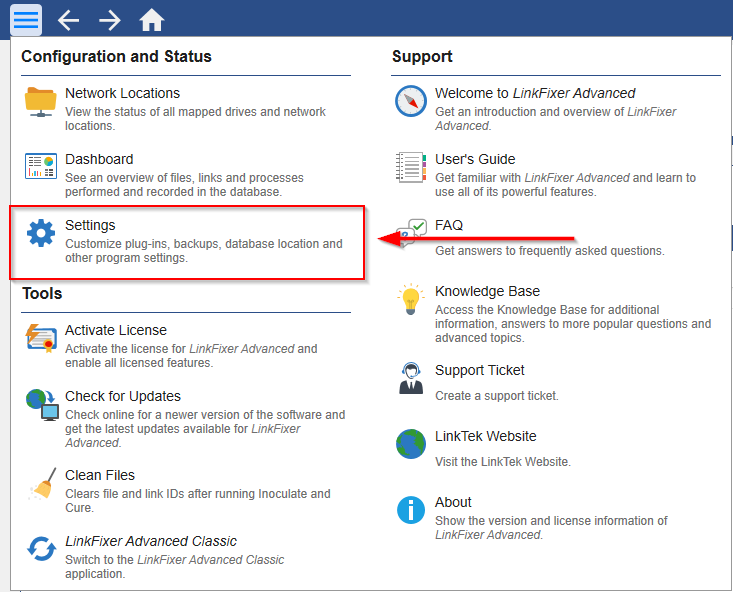
Task: Click "Create a support ticket." text
Action: click(x=497, y=396)
